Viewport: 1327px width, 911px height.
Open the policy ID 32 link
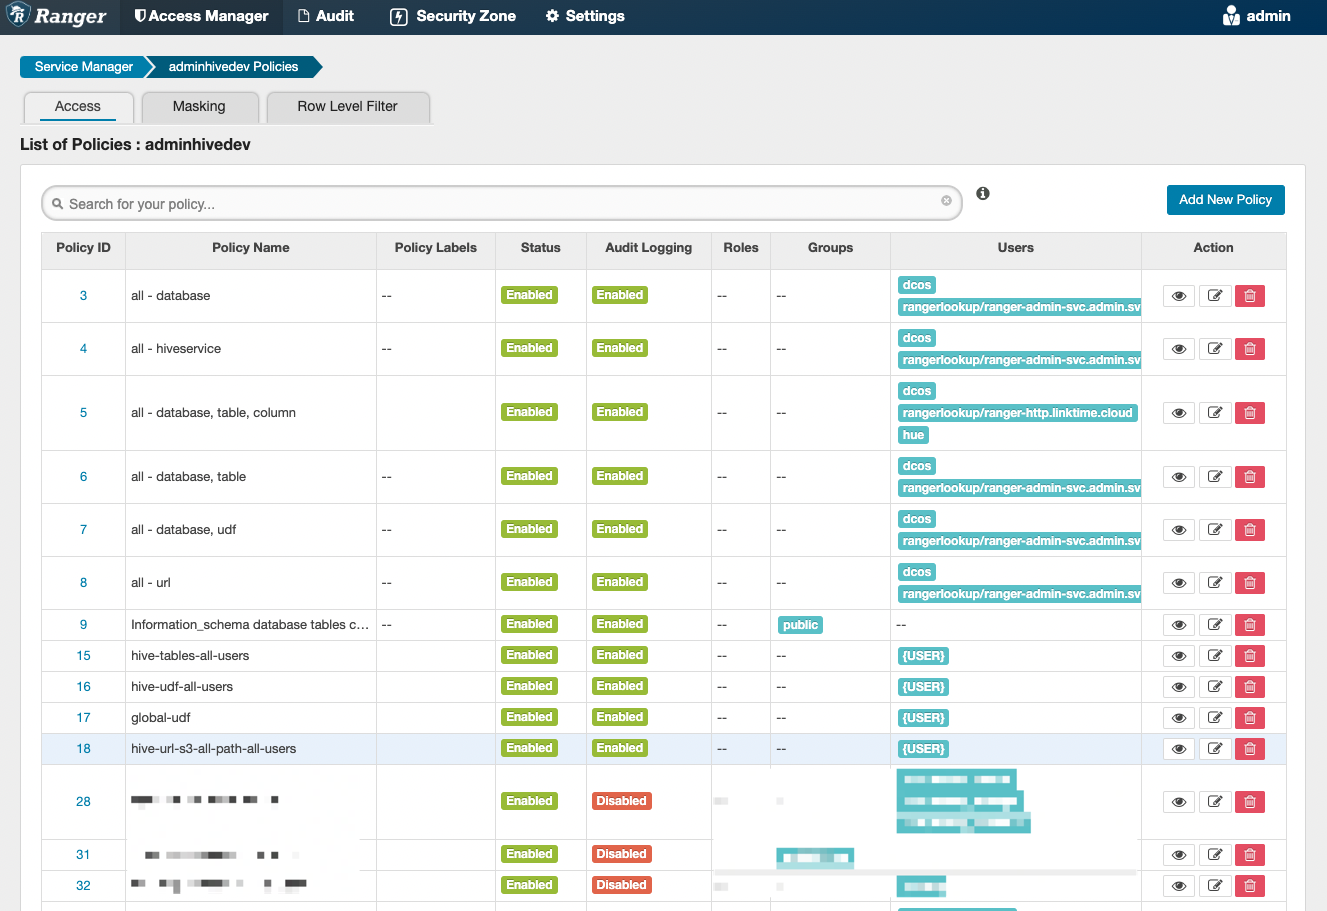[83, 886]
